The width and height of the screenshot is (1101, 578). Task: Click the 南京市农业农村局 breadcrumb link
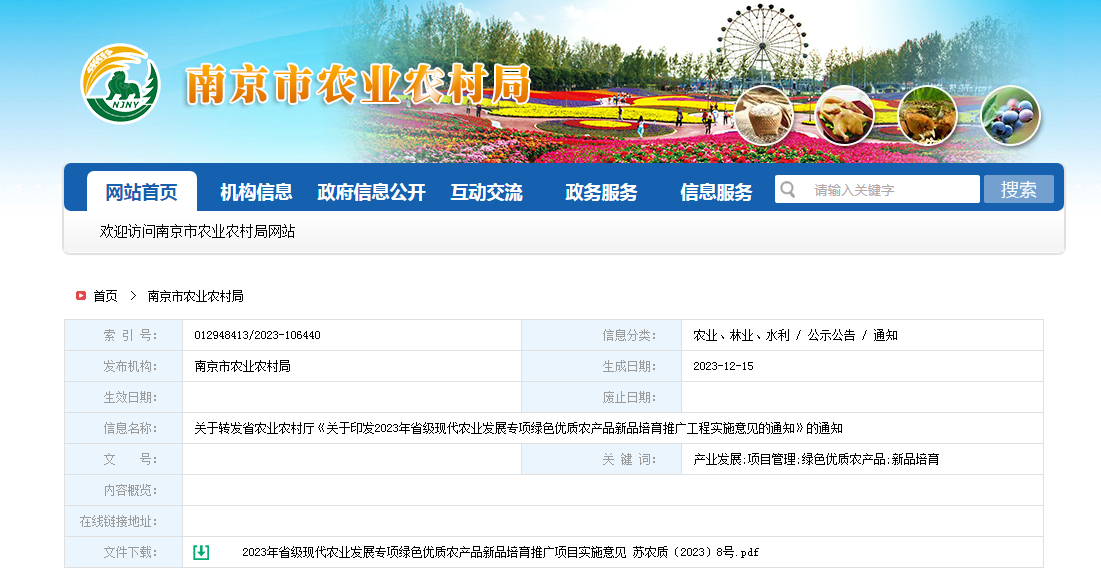pyautogui.click(x=196, y=296)
